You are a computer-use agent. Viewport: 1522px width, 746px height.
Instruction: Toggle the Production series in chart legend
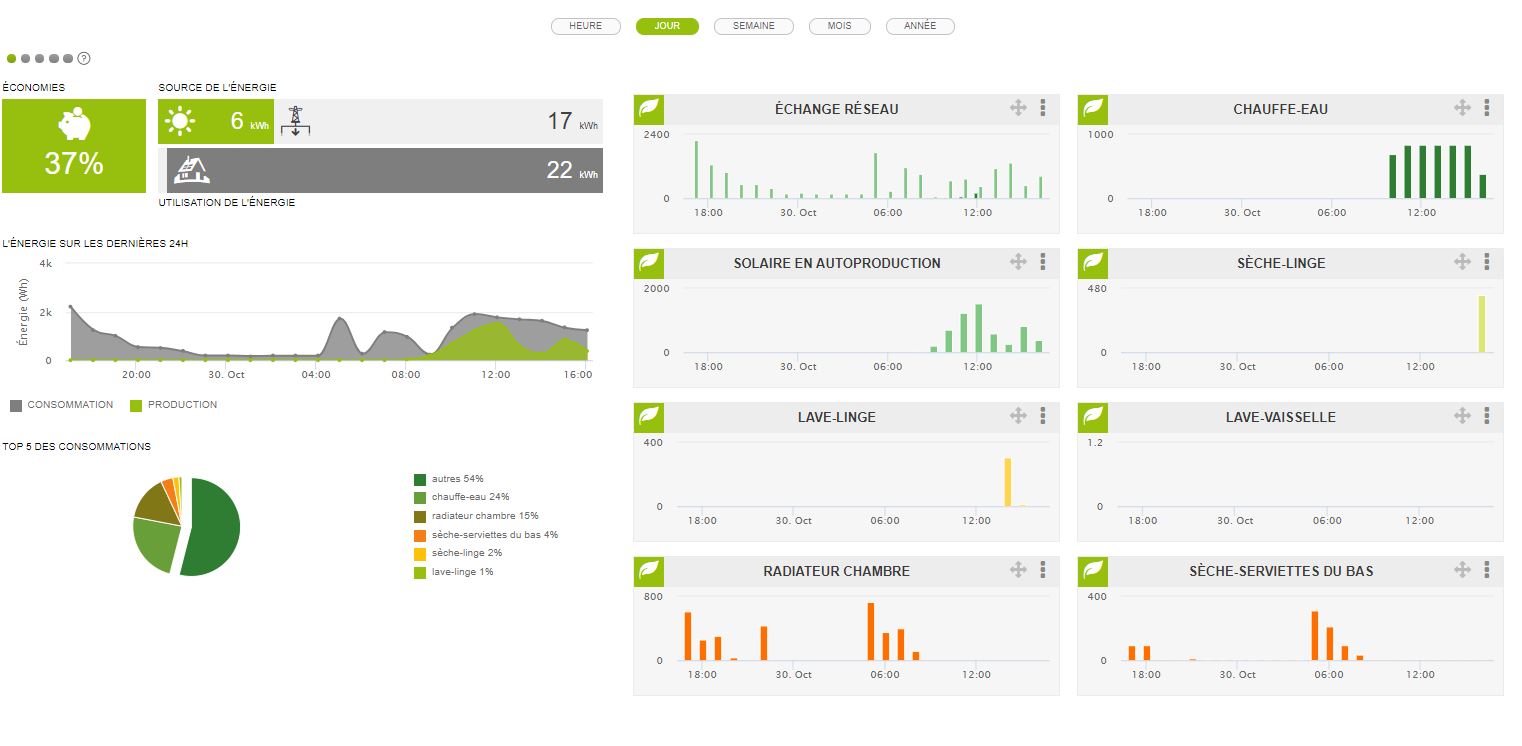click(137, 405)
